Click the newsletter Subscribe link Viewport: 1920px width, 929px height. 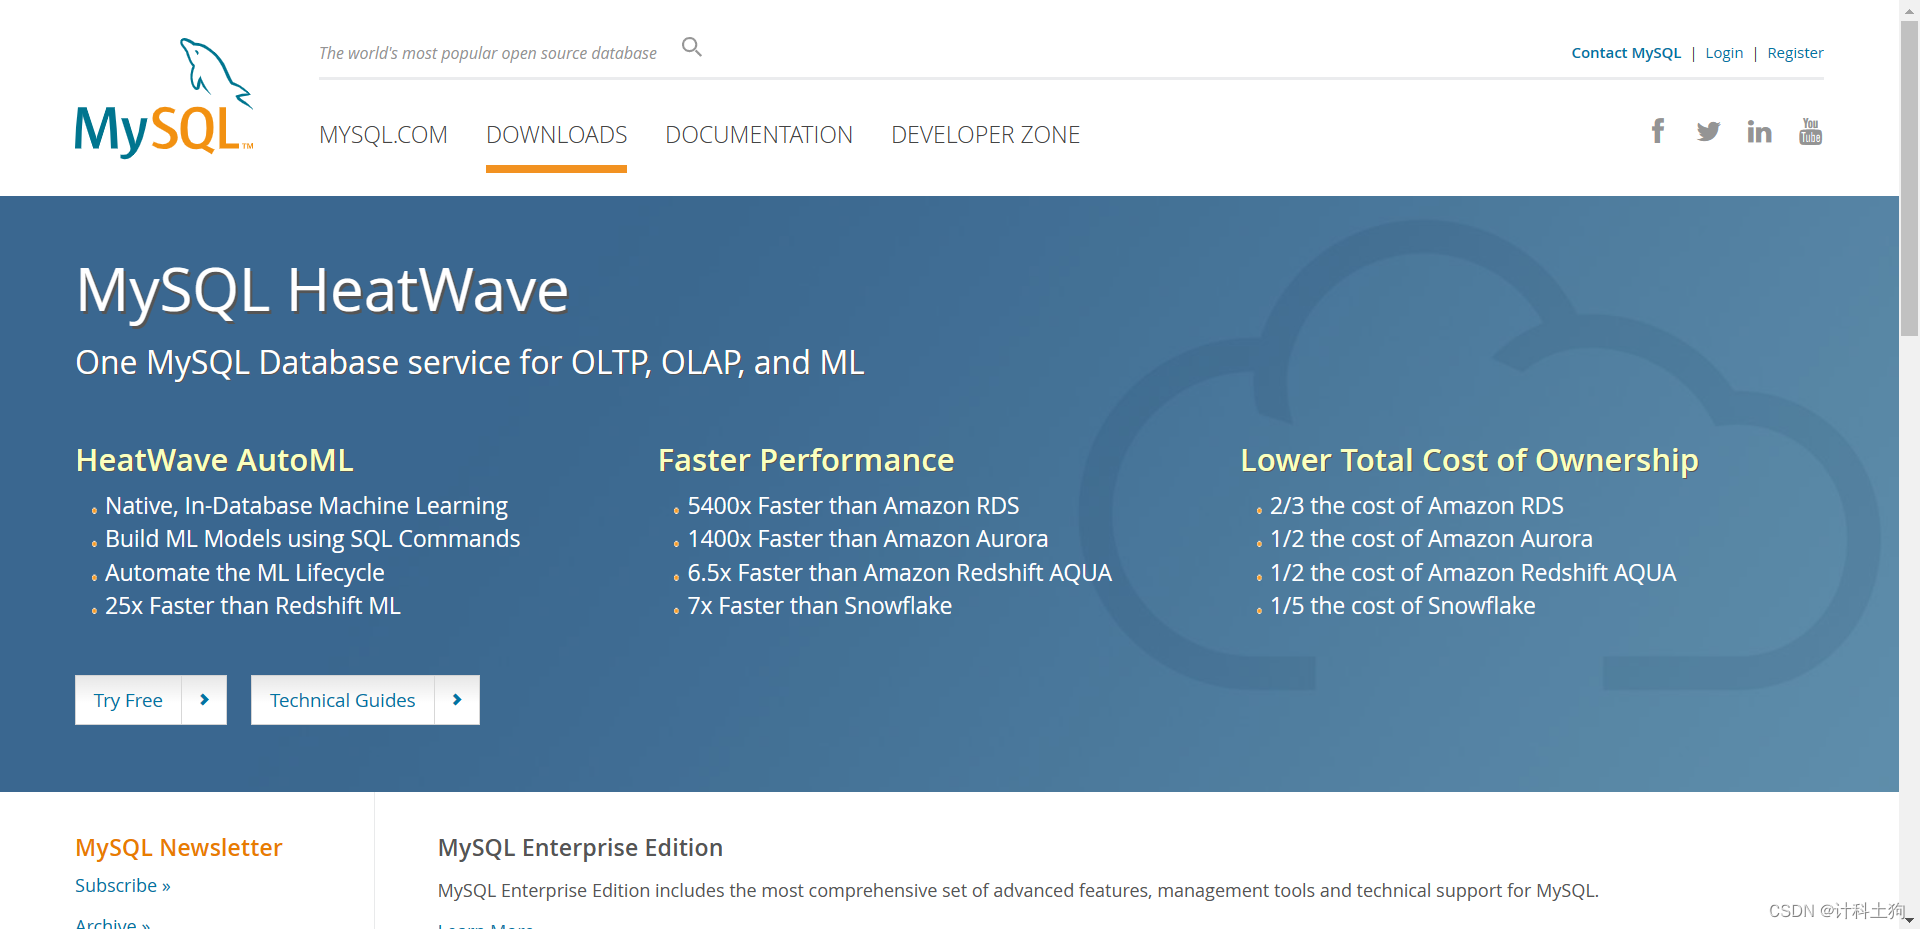coord(123,886)
